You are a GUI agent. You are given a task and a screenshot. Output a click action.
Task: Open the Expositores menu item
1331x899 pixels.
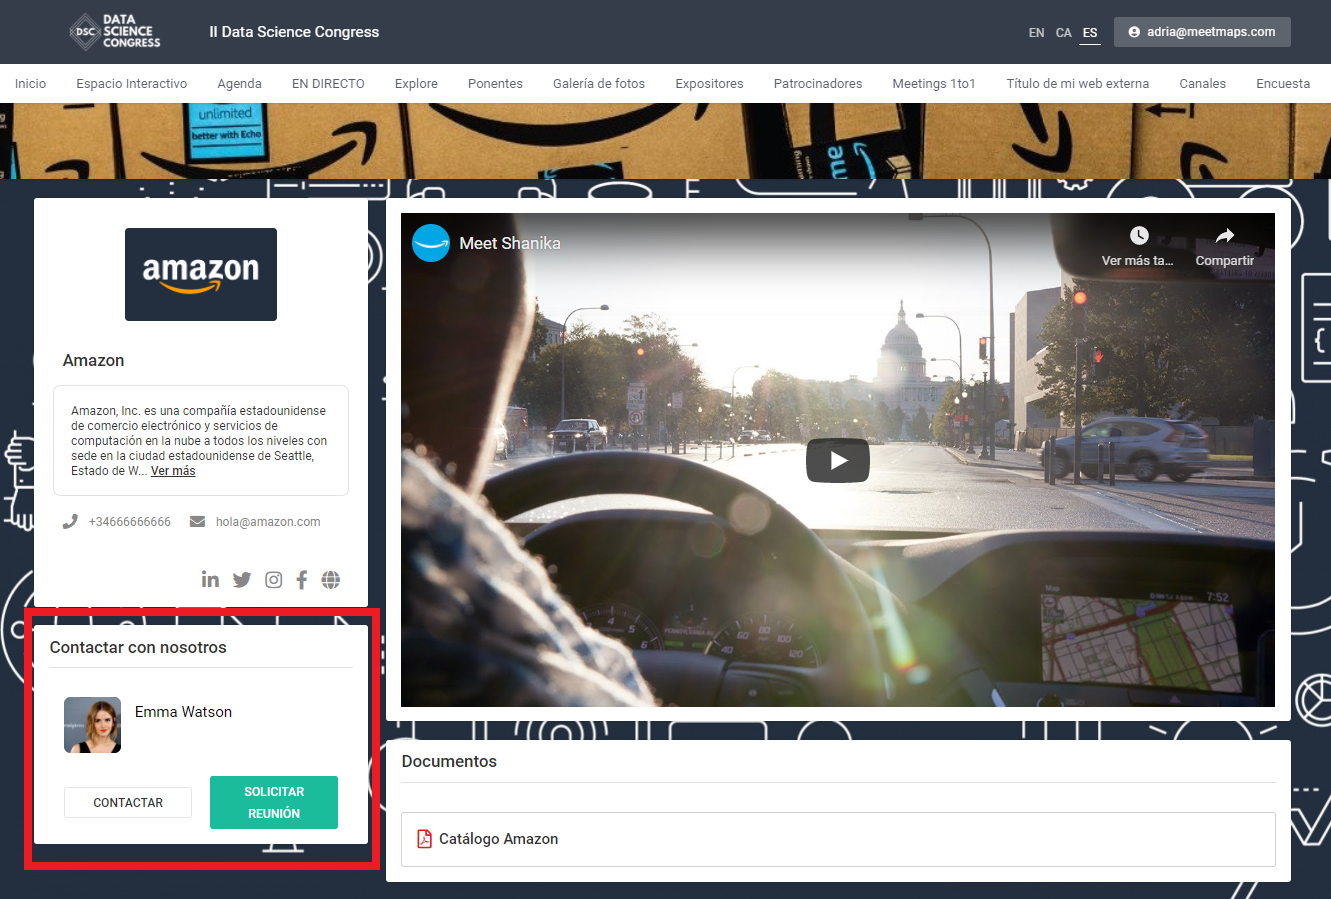[x=709, y=83]
